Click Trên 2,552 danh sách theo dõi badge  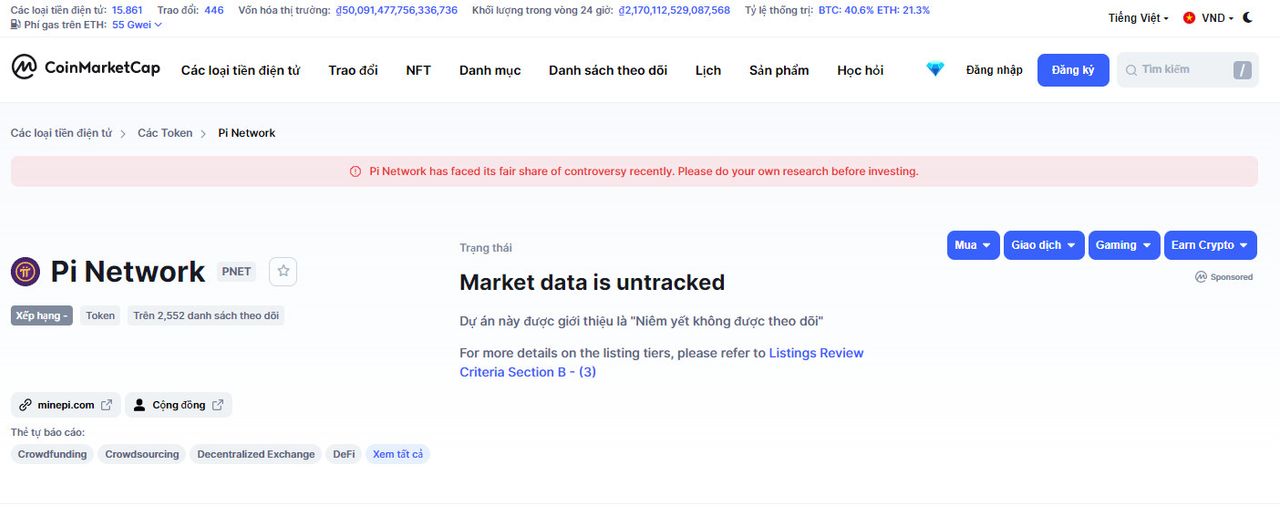[x=206, y=315]
